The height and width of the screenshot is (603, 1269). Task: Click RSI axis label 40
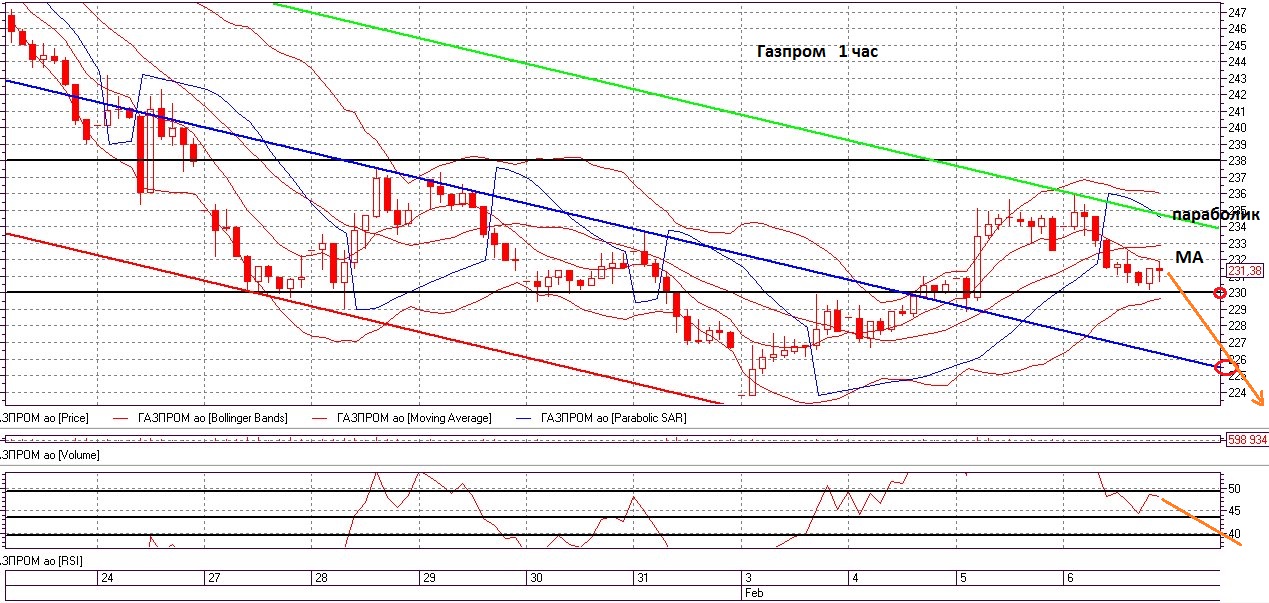point(1234,534)
